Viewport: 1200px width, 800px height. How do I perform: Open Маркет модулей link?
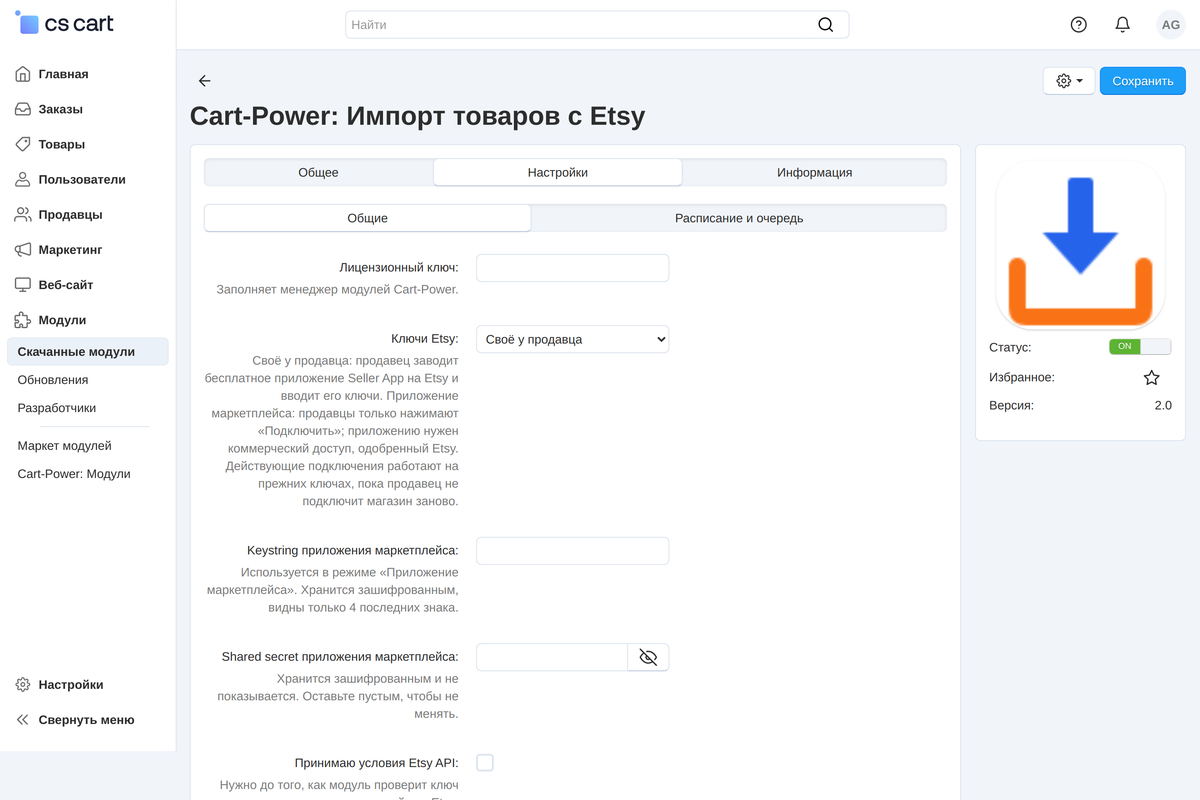[65, 446]
